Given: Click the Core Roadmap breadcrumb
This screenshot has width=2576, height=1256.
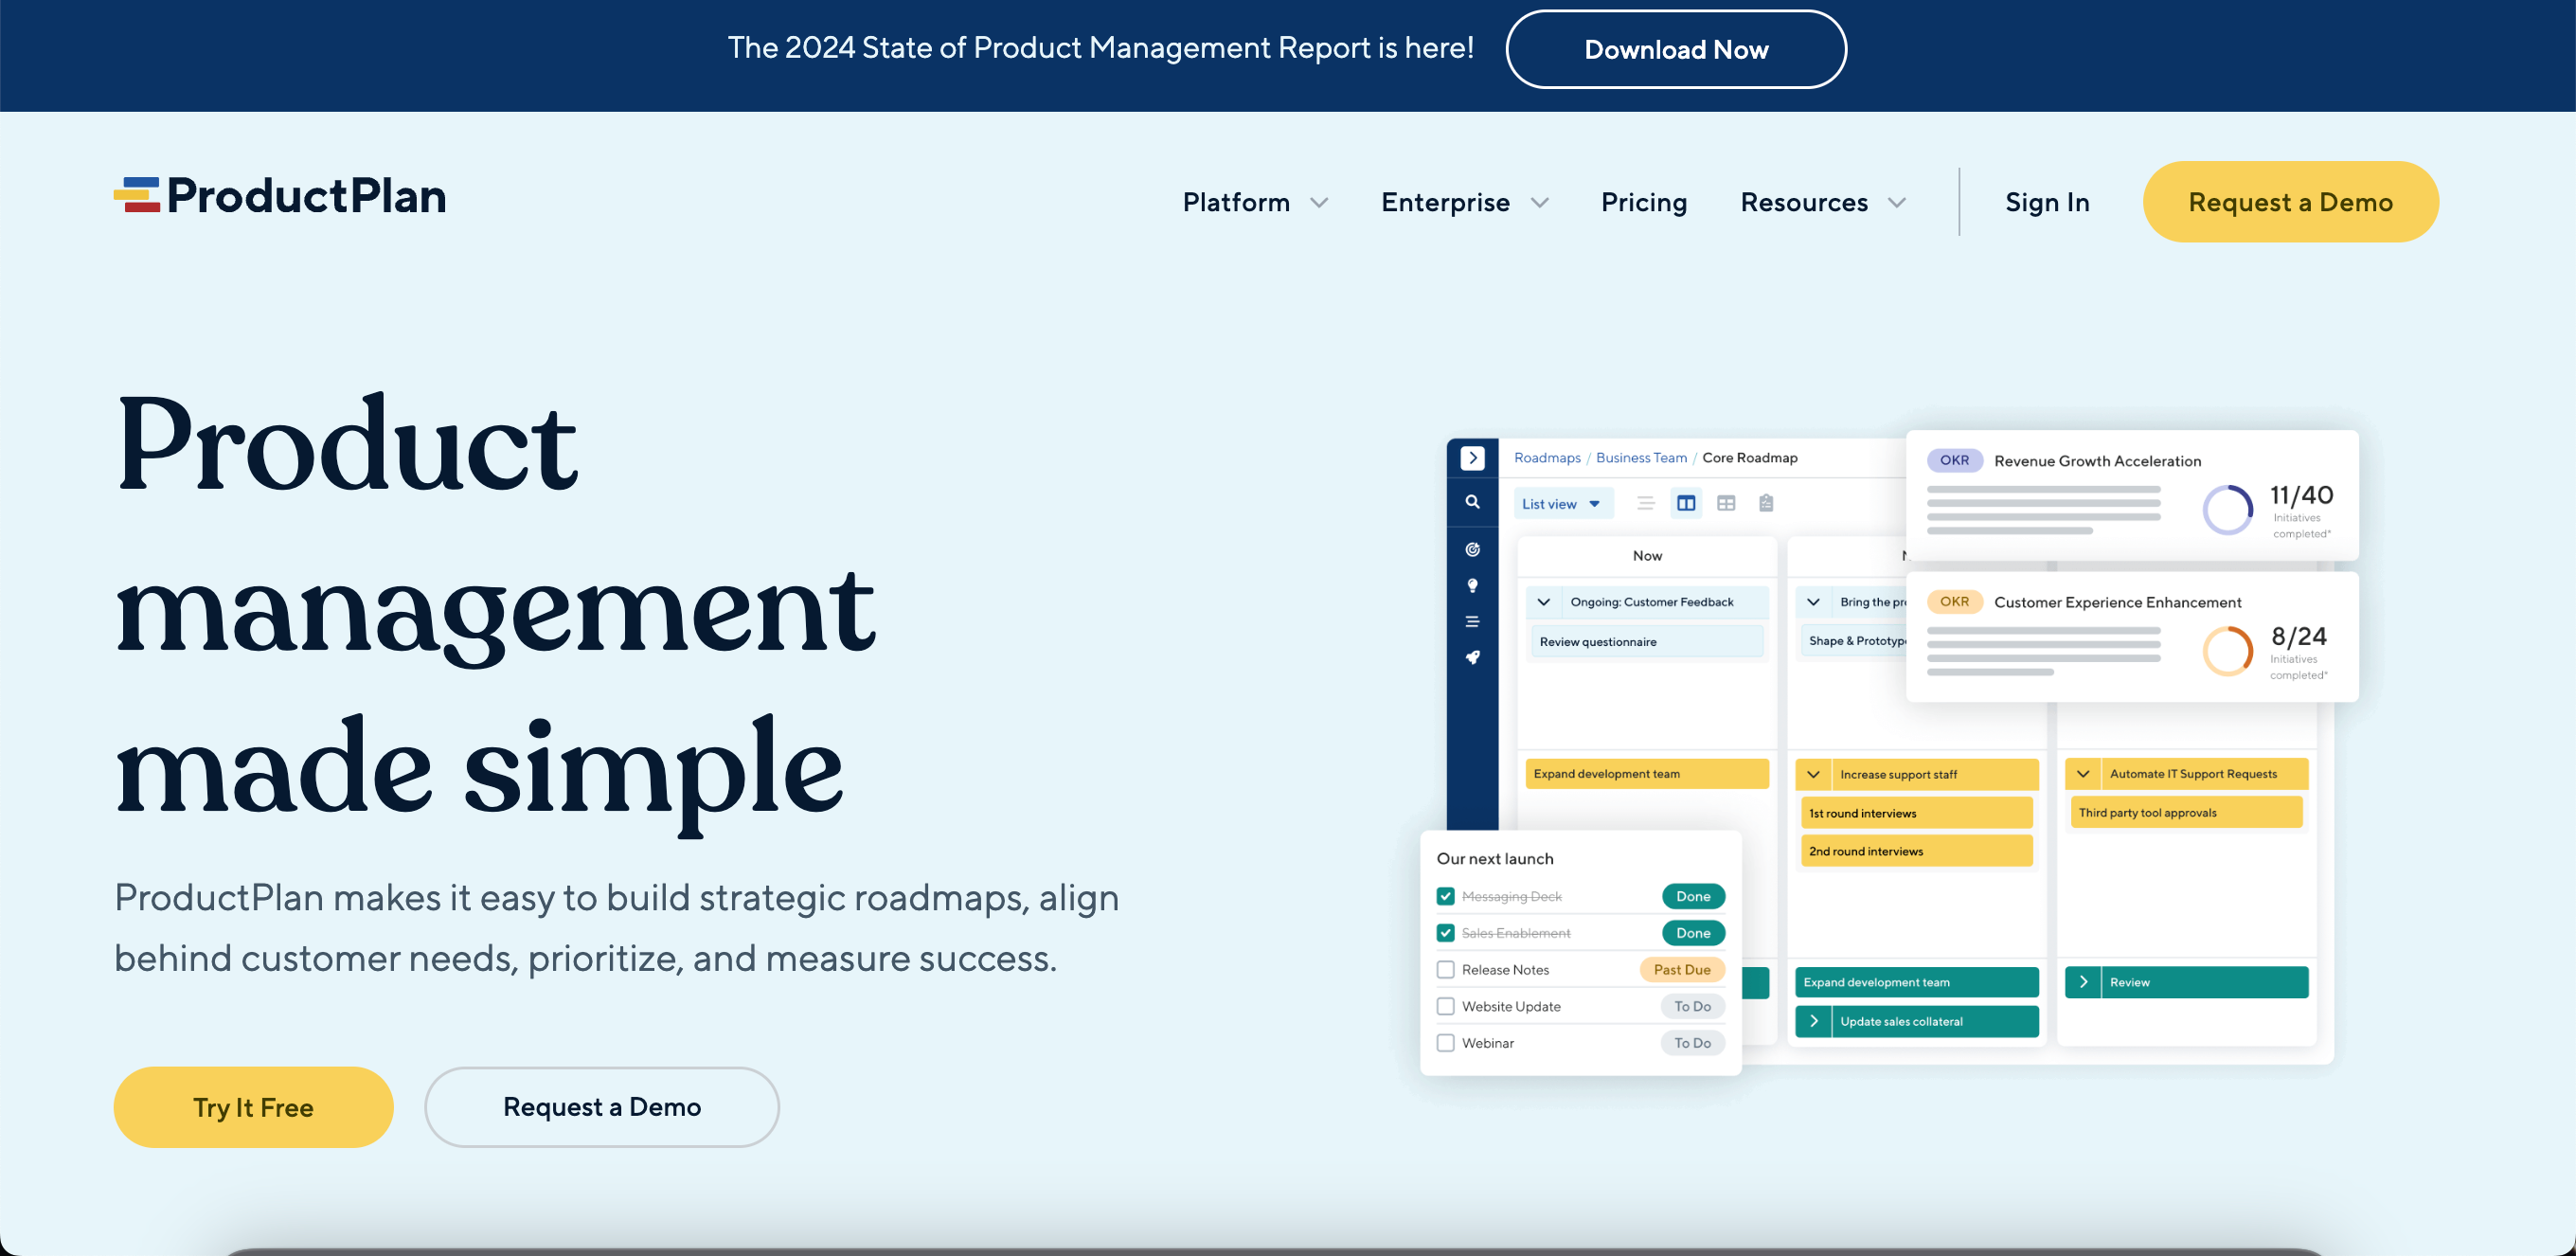Looking at the screenshot, I should click(1750, 458).
